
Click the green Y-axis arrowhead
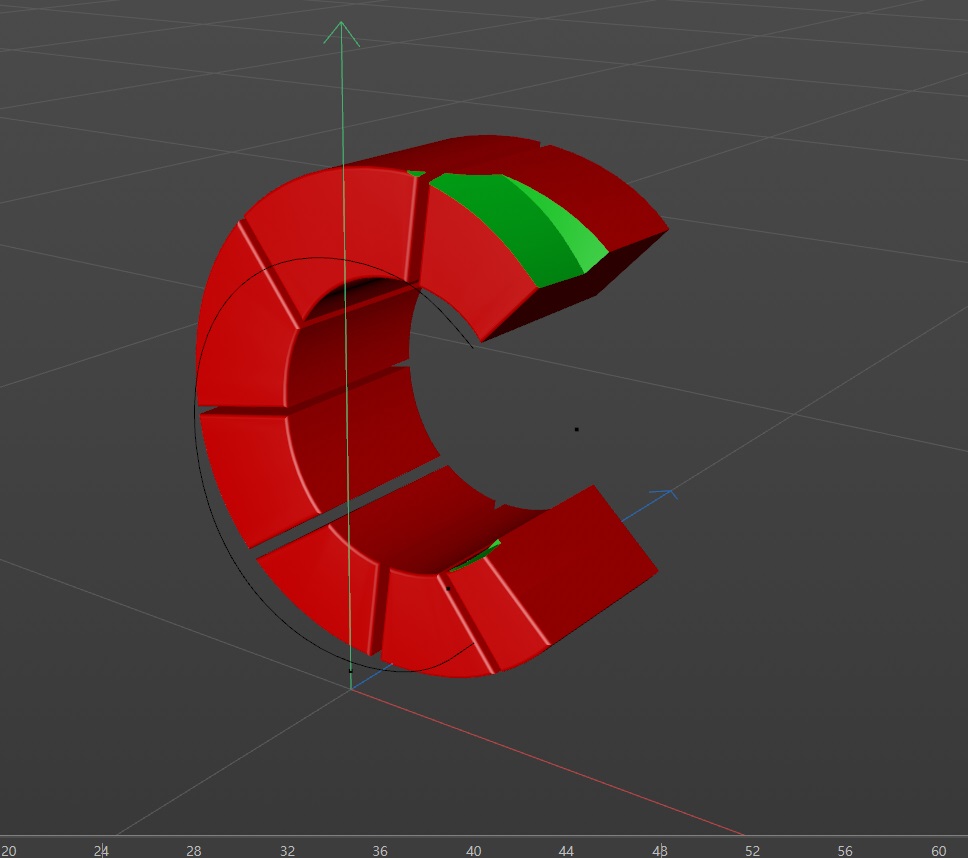(x=341, y=31)
